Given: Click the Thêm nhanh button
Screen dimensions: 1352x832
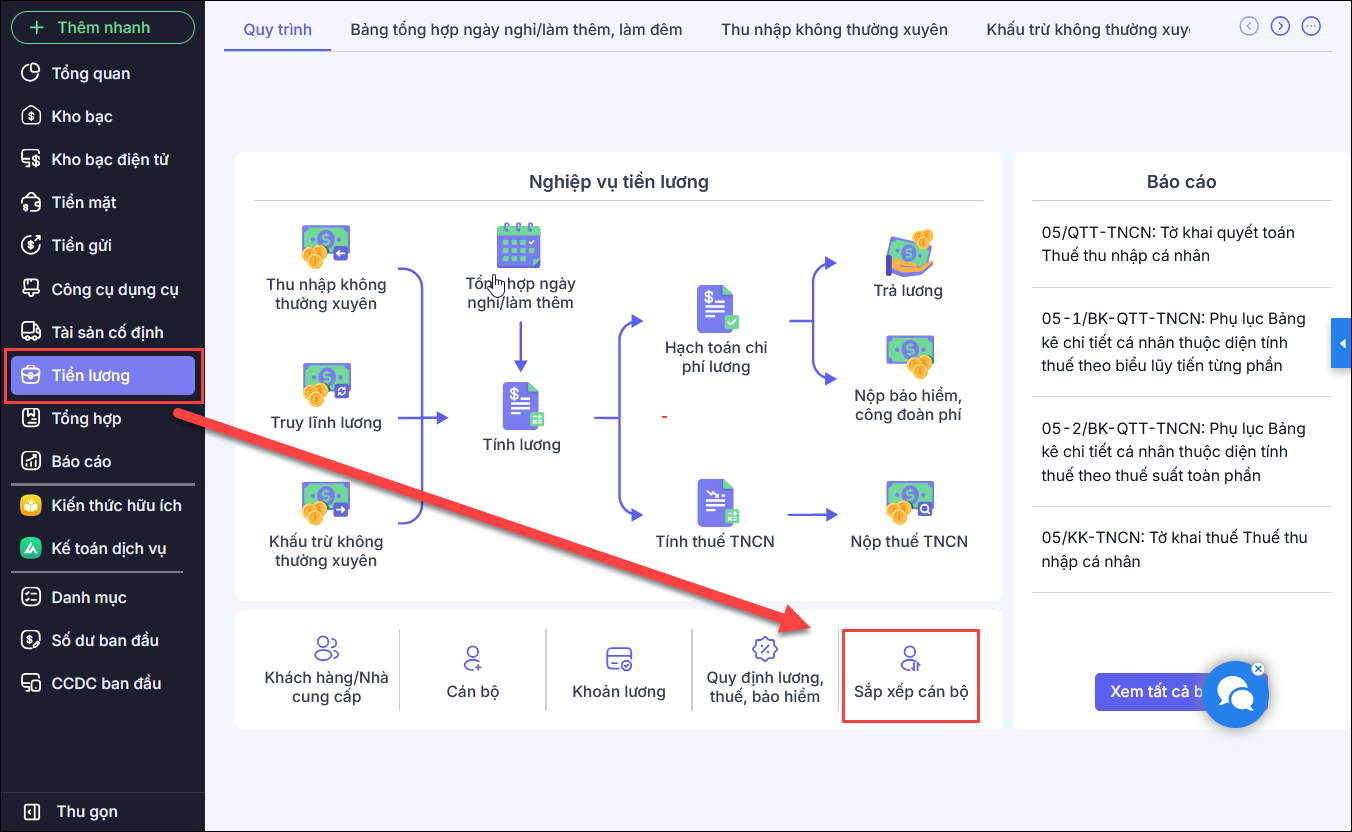Looking at the screenshot, I should 103,27.
